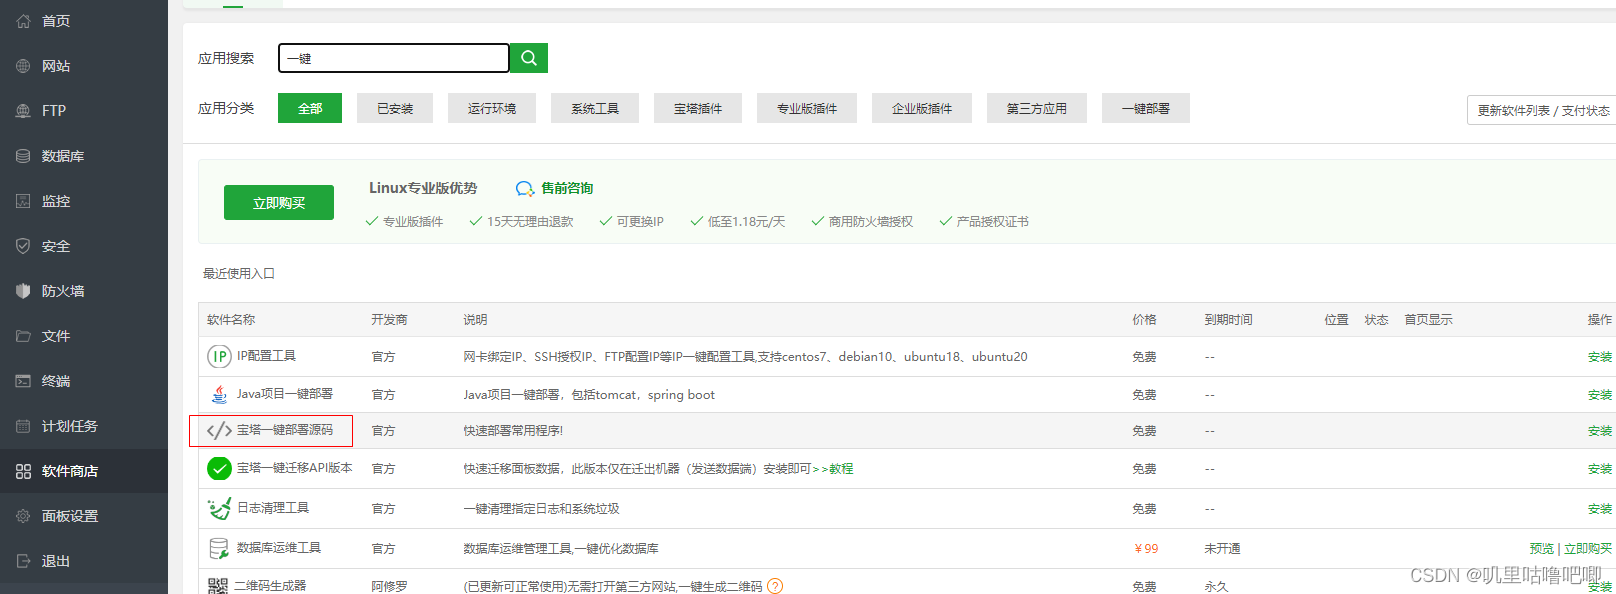Screen dimensions: 1616x594
Task: Click the 售前咨询 chat bubble icon
Action: click(525, 188)
